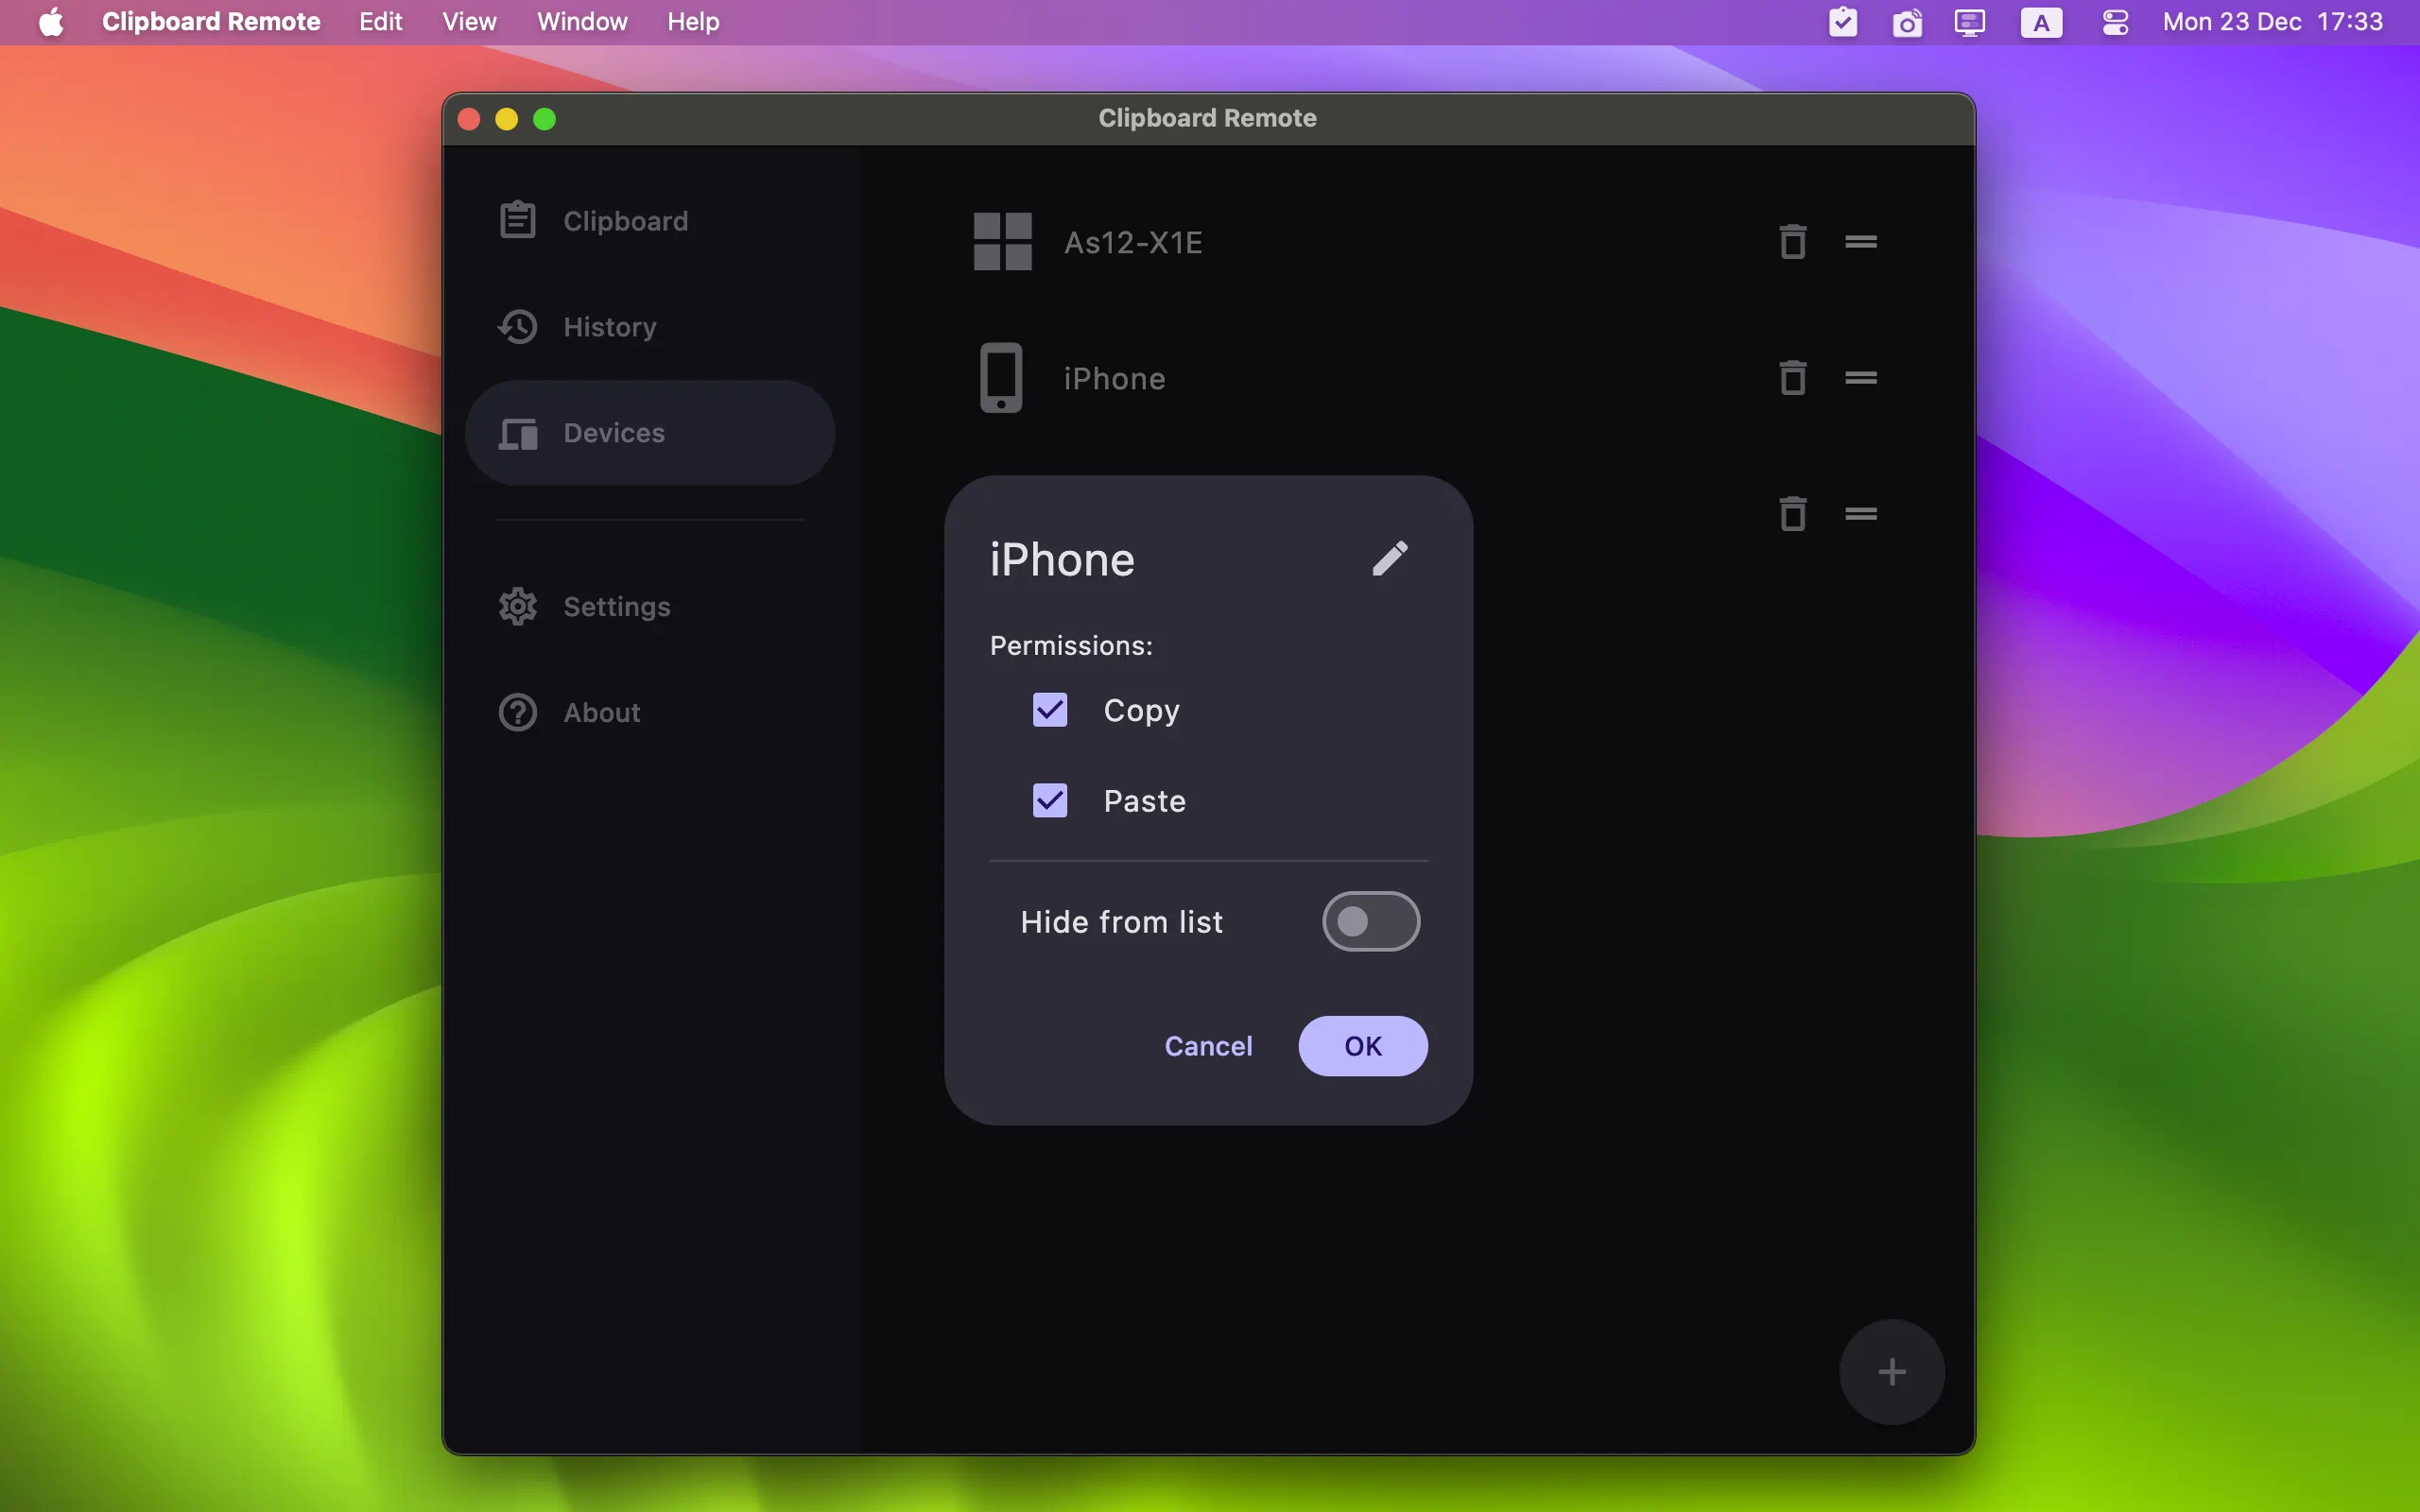This screenshot has height=1512, width=2420.
Task: Click the reorder icon for third device
Action: pos(1860,512)
